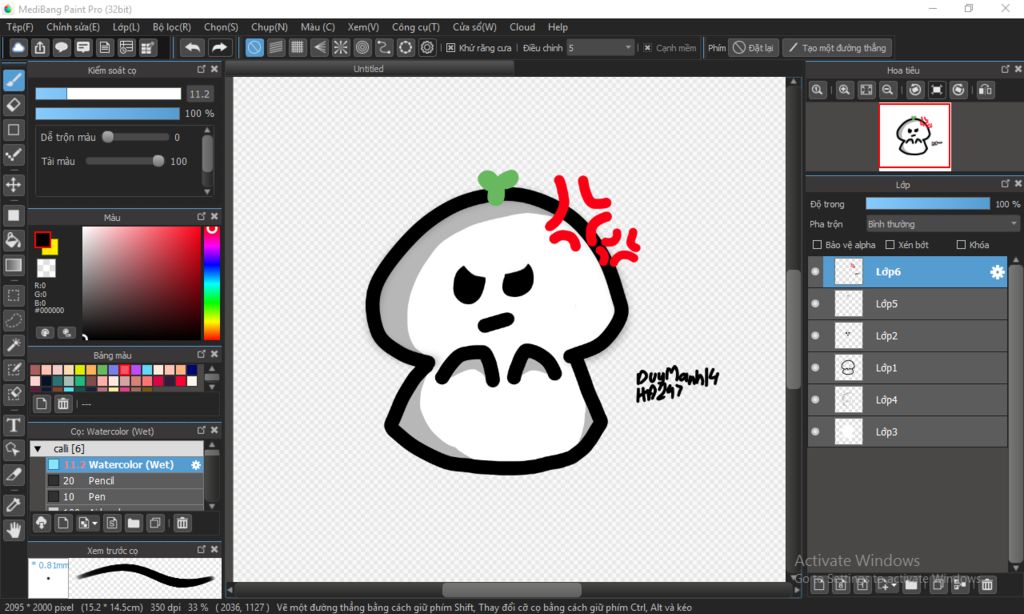Collapse the cali [6] brush group

pos(38,449)
